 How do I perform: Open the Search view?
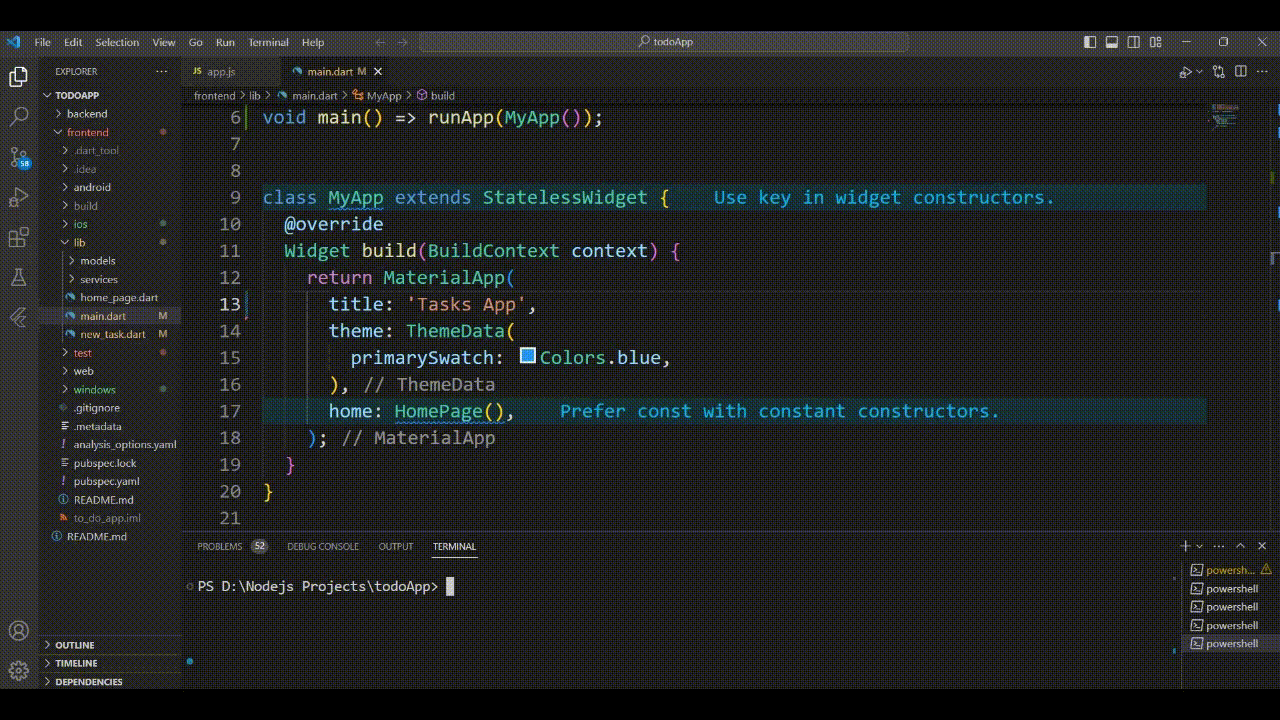coord(18,117)
